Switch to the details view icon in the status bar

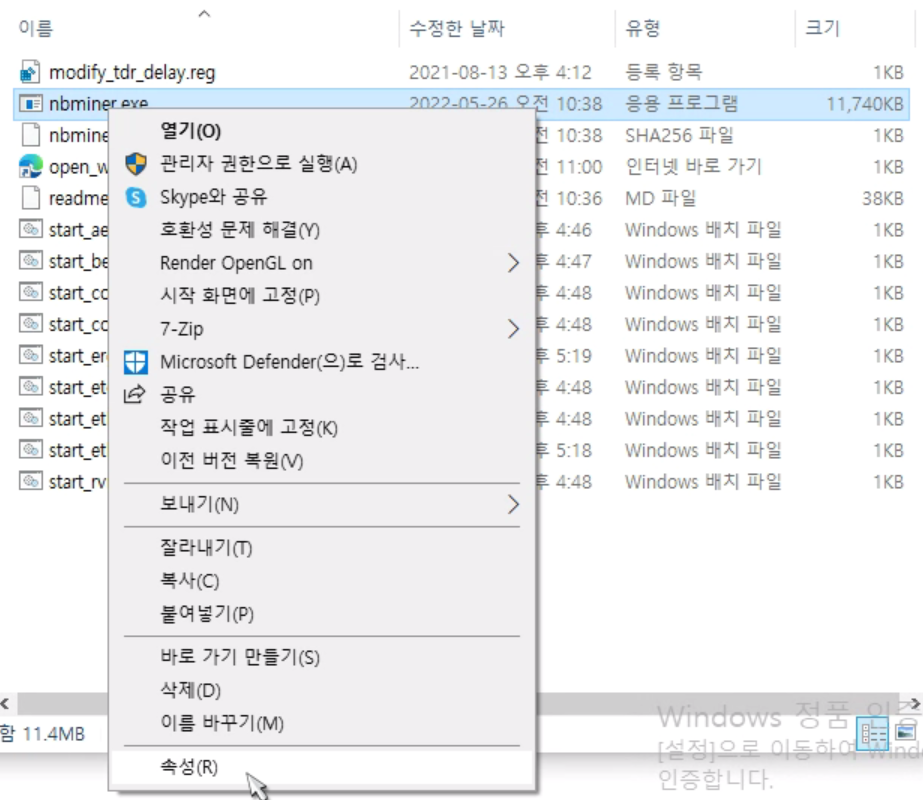coord(874,733)
